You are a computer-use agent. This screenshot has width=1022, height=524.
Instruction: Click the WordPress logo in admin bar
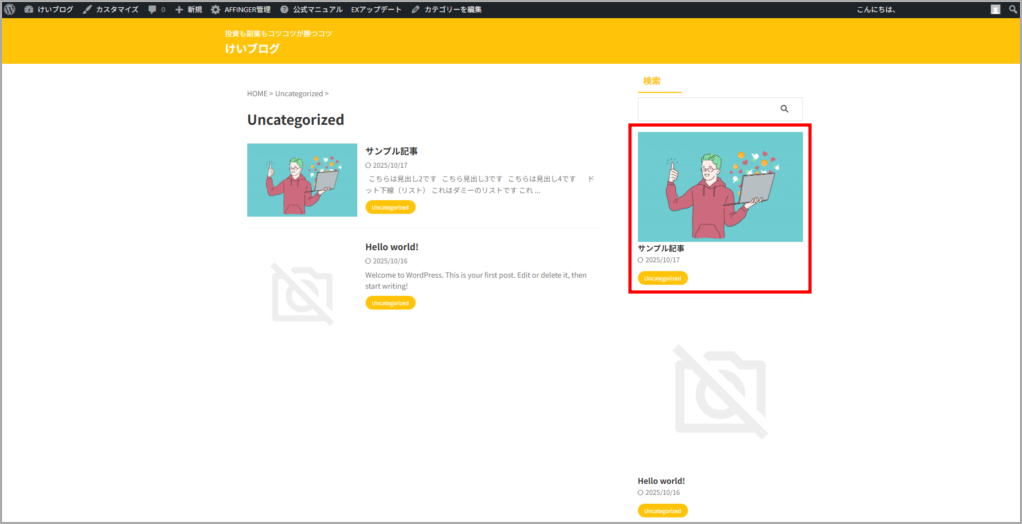(x=10, y=9)
